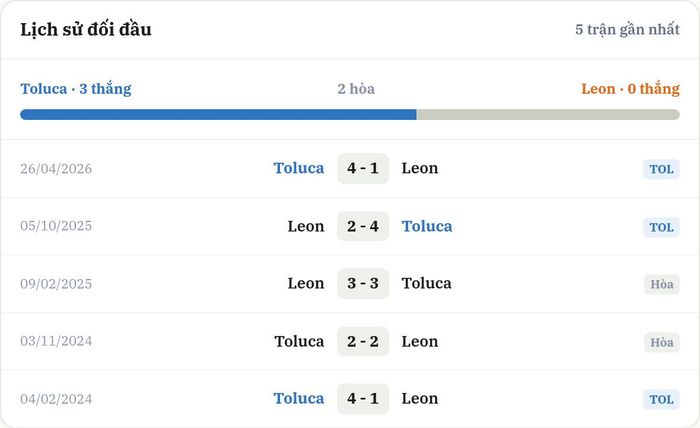The width and height of the screenshot is (700, 428).
Task: Select the 3 - 3 score box
Action: click(362, 283)
